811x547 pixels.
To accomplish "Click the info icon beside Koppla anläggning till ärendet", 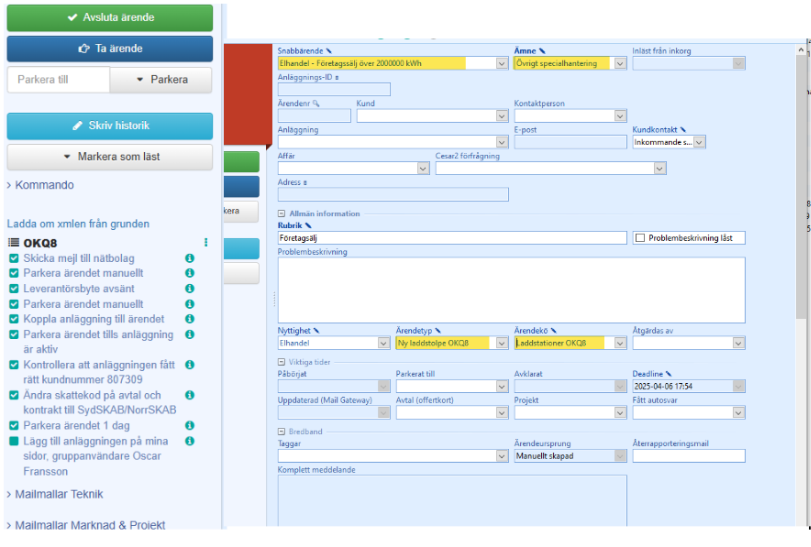I will (x=189, y=319).
